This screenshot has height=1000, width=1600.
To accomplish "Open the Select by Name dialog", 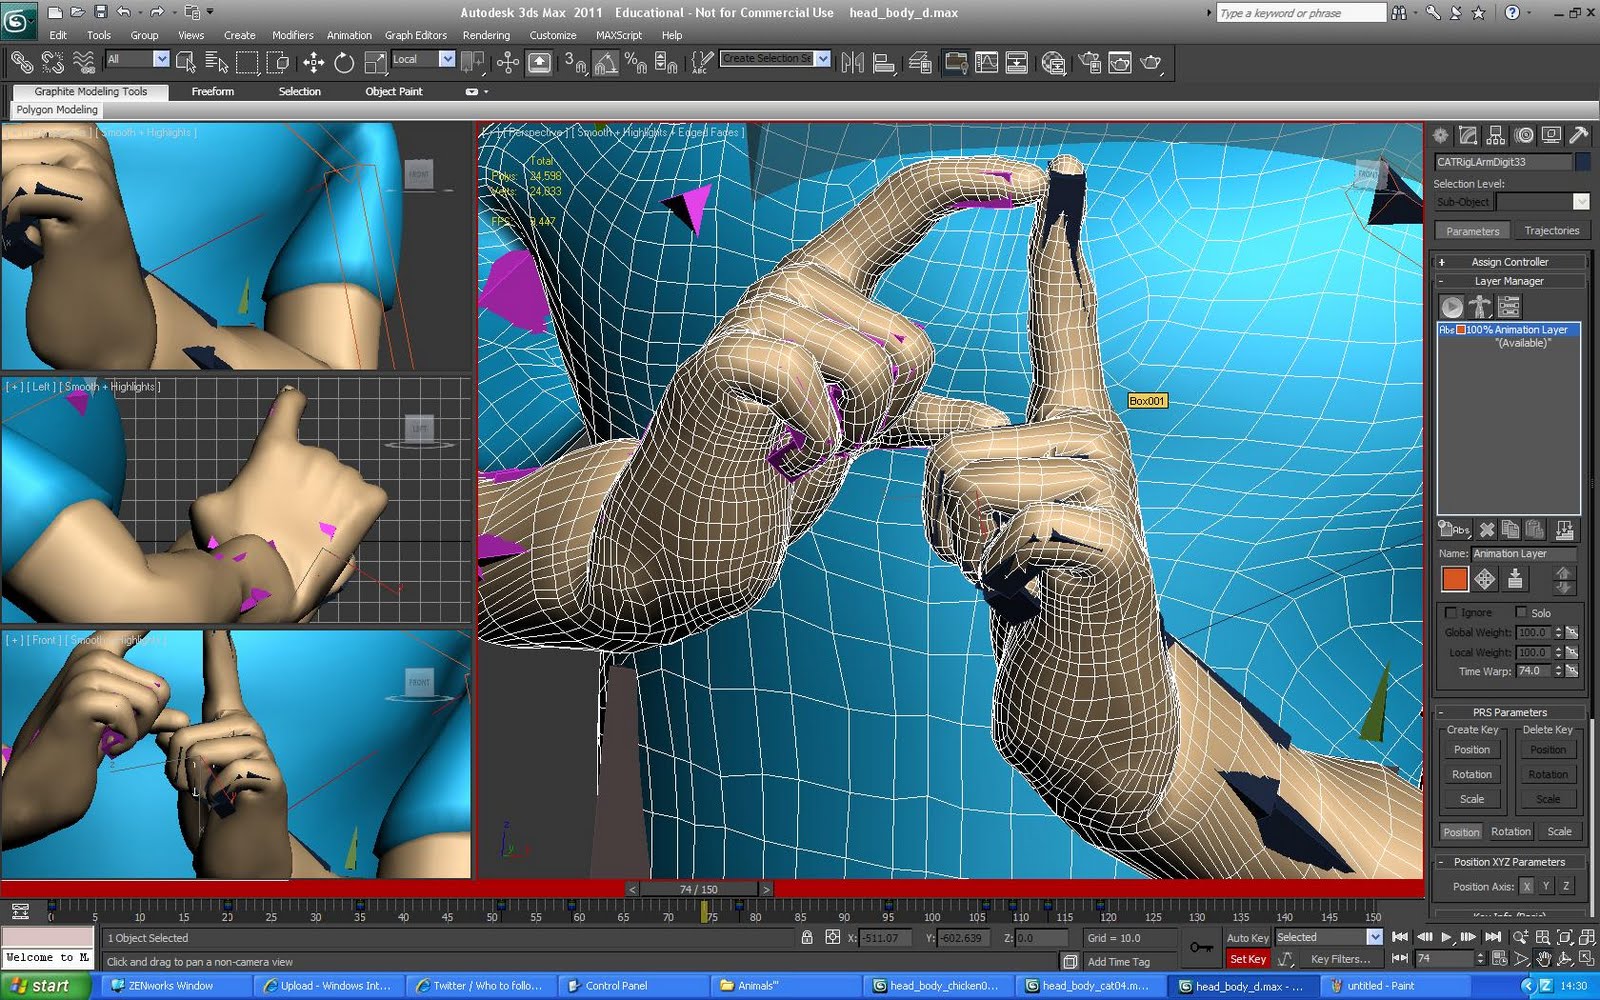I will [216, 62].
